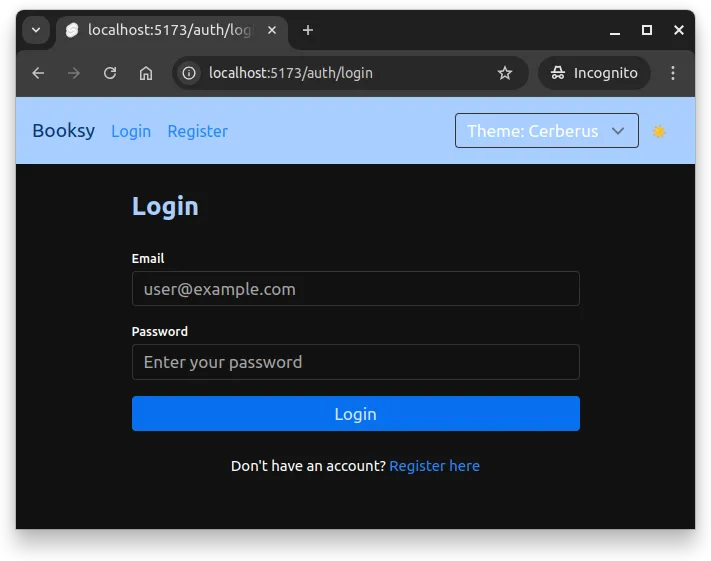
Task: Follow the Register here link
Action: 434,466
